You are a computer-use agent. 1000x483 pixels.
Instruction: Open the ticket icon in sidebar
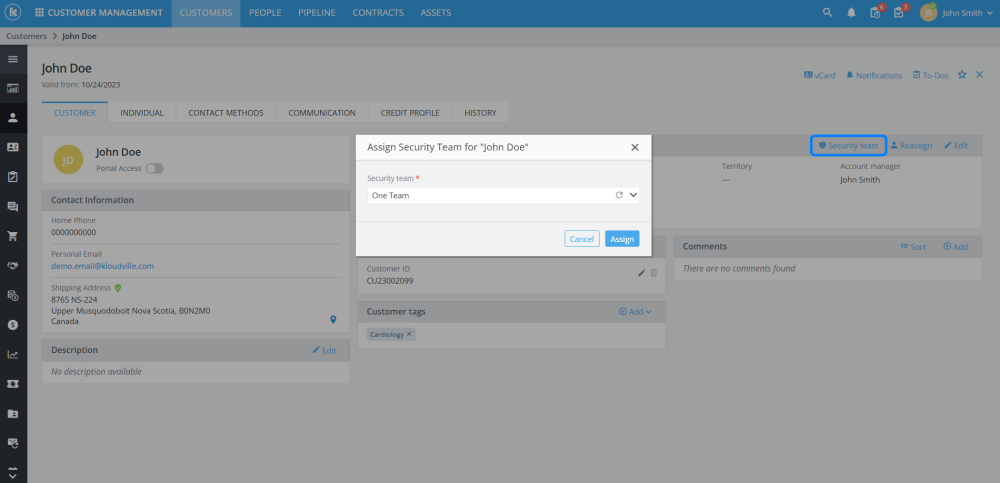(13, 383)
